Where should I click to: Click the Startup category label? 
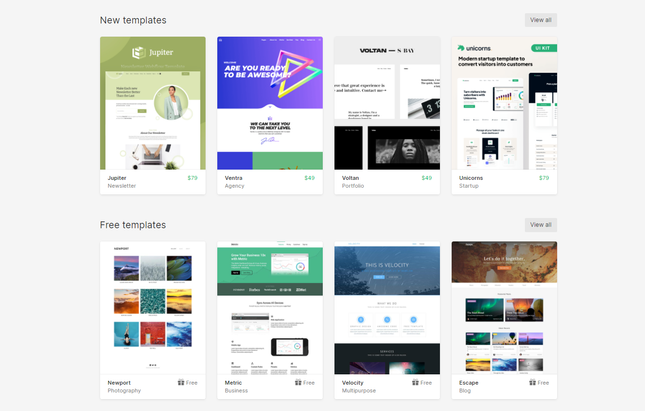click(469, 186)
